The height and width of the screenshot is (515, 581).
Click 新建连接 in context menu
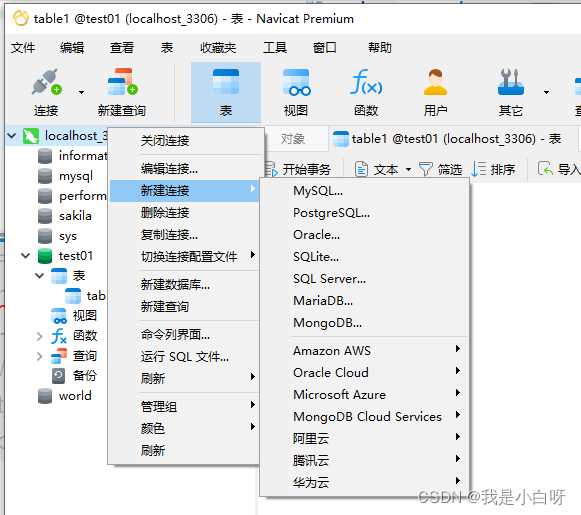point(184,191)
